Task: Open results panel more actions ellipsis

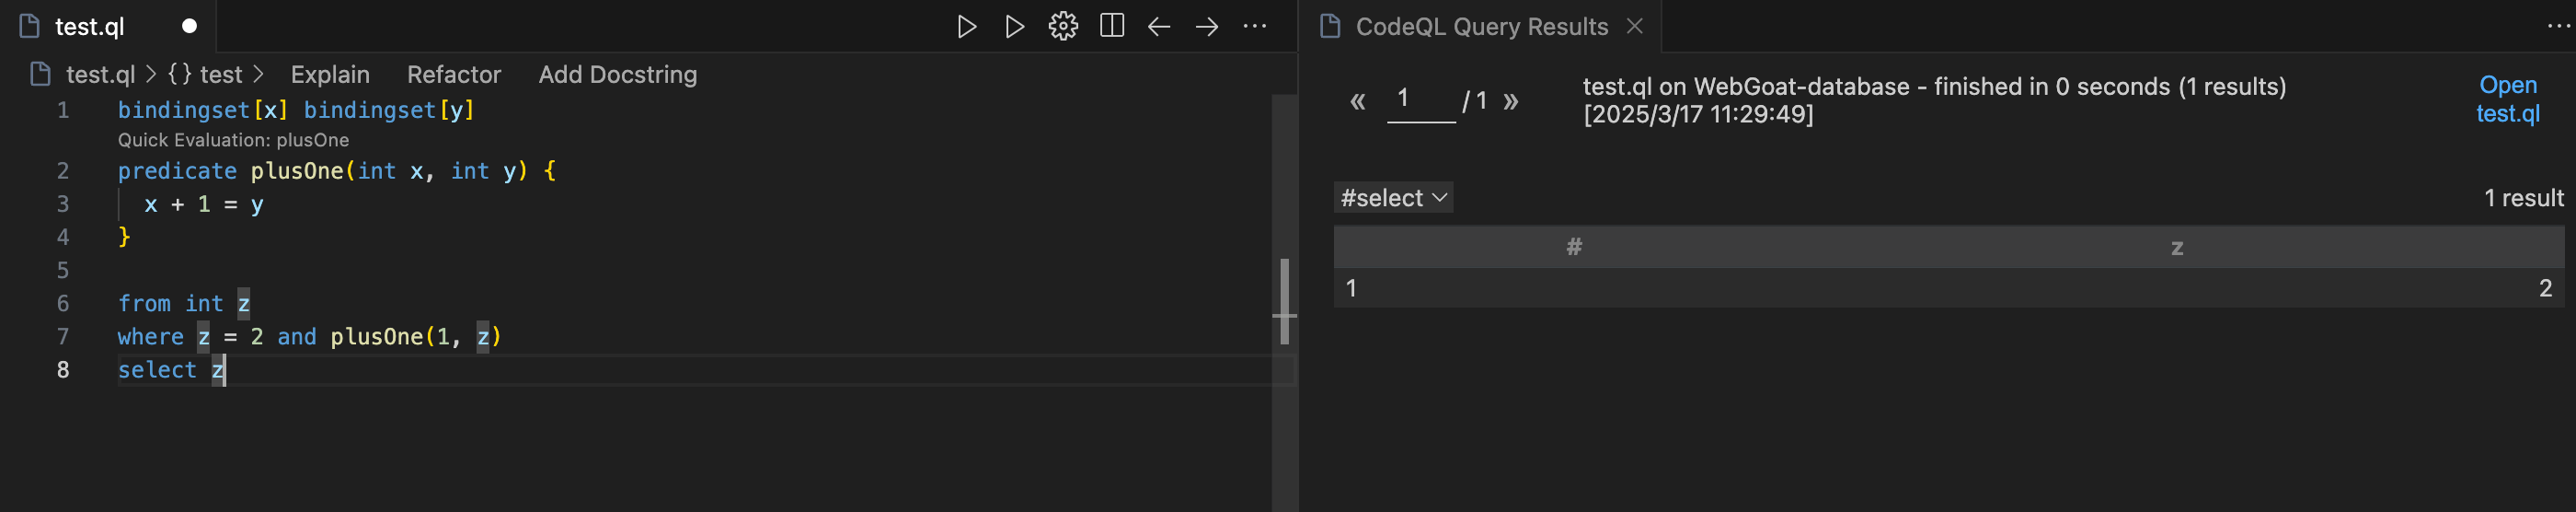Action: (x=2557, y=27)
